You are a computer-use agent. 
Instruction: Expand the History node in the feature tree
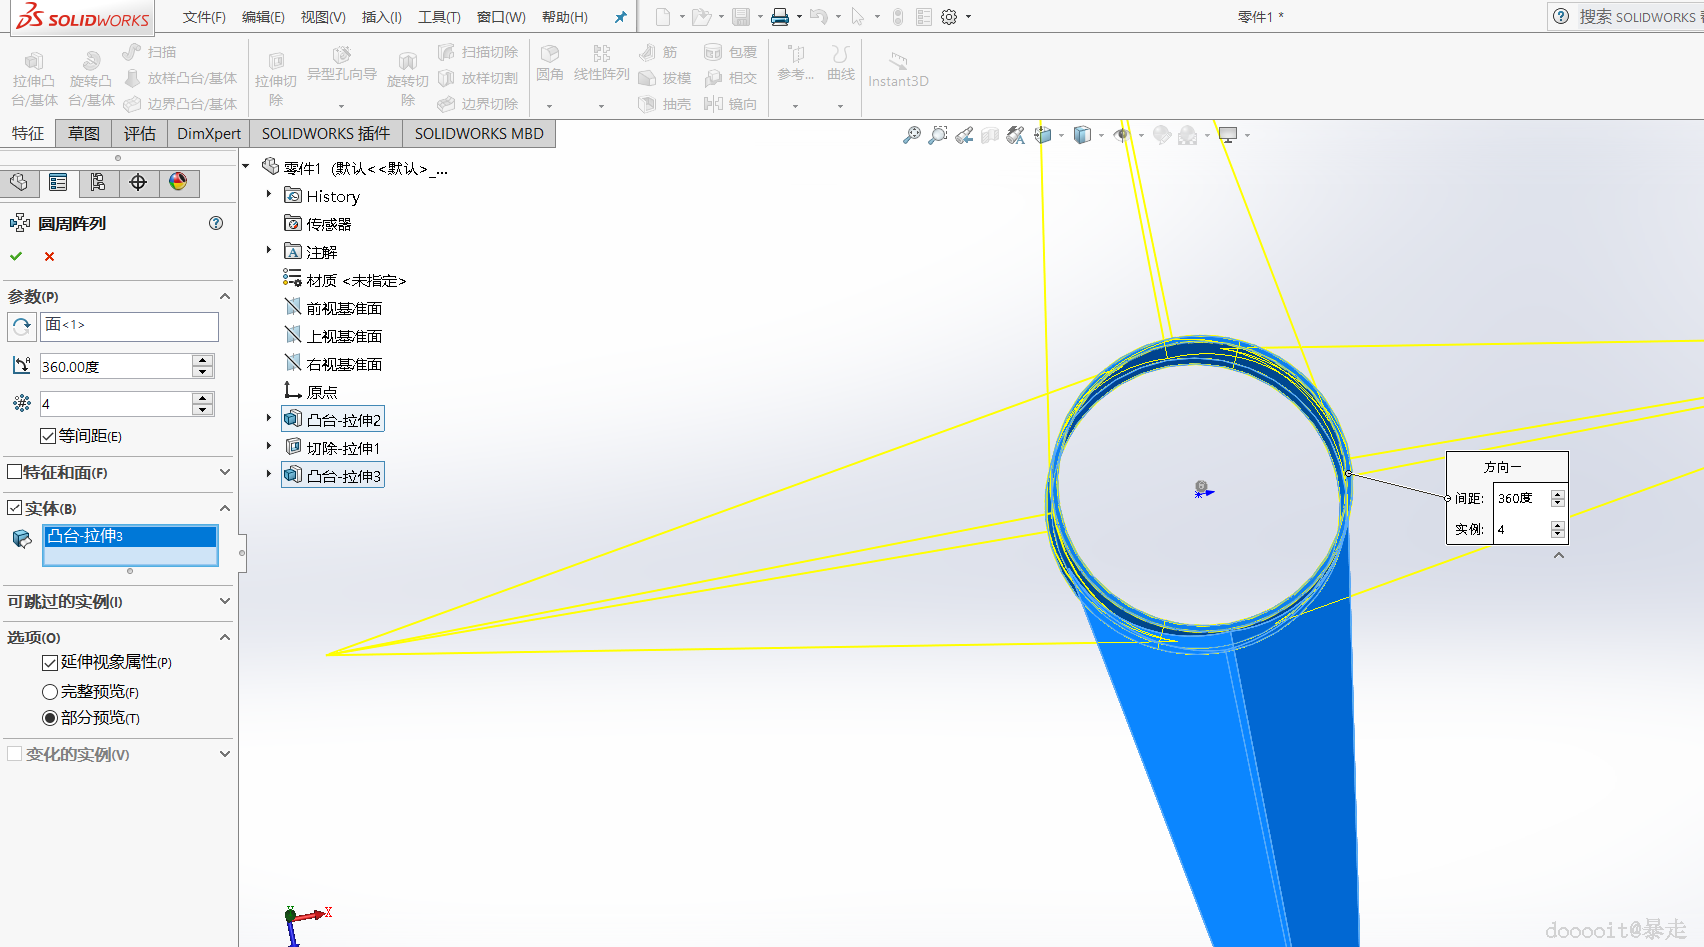pos(269,195)
